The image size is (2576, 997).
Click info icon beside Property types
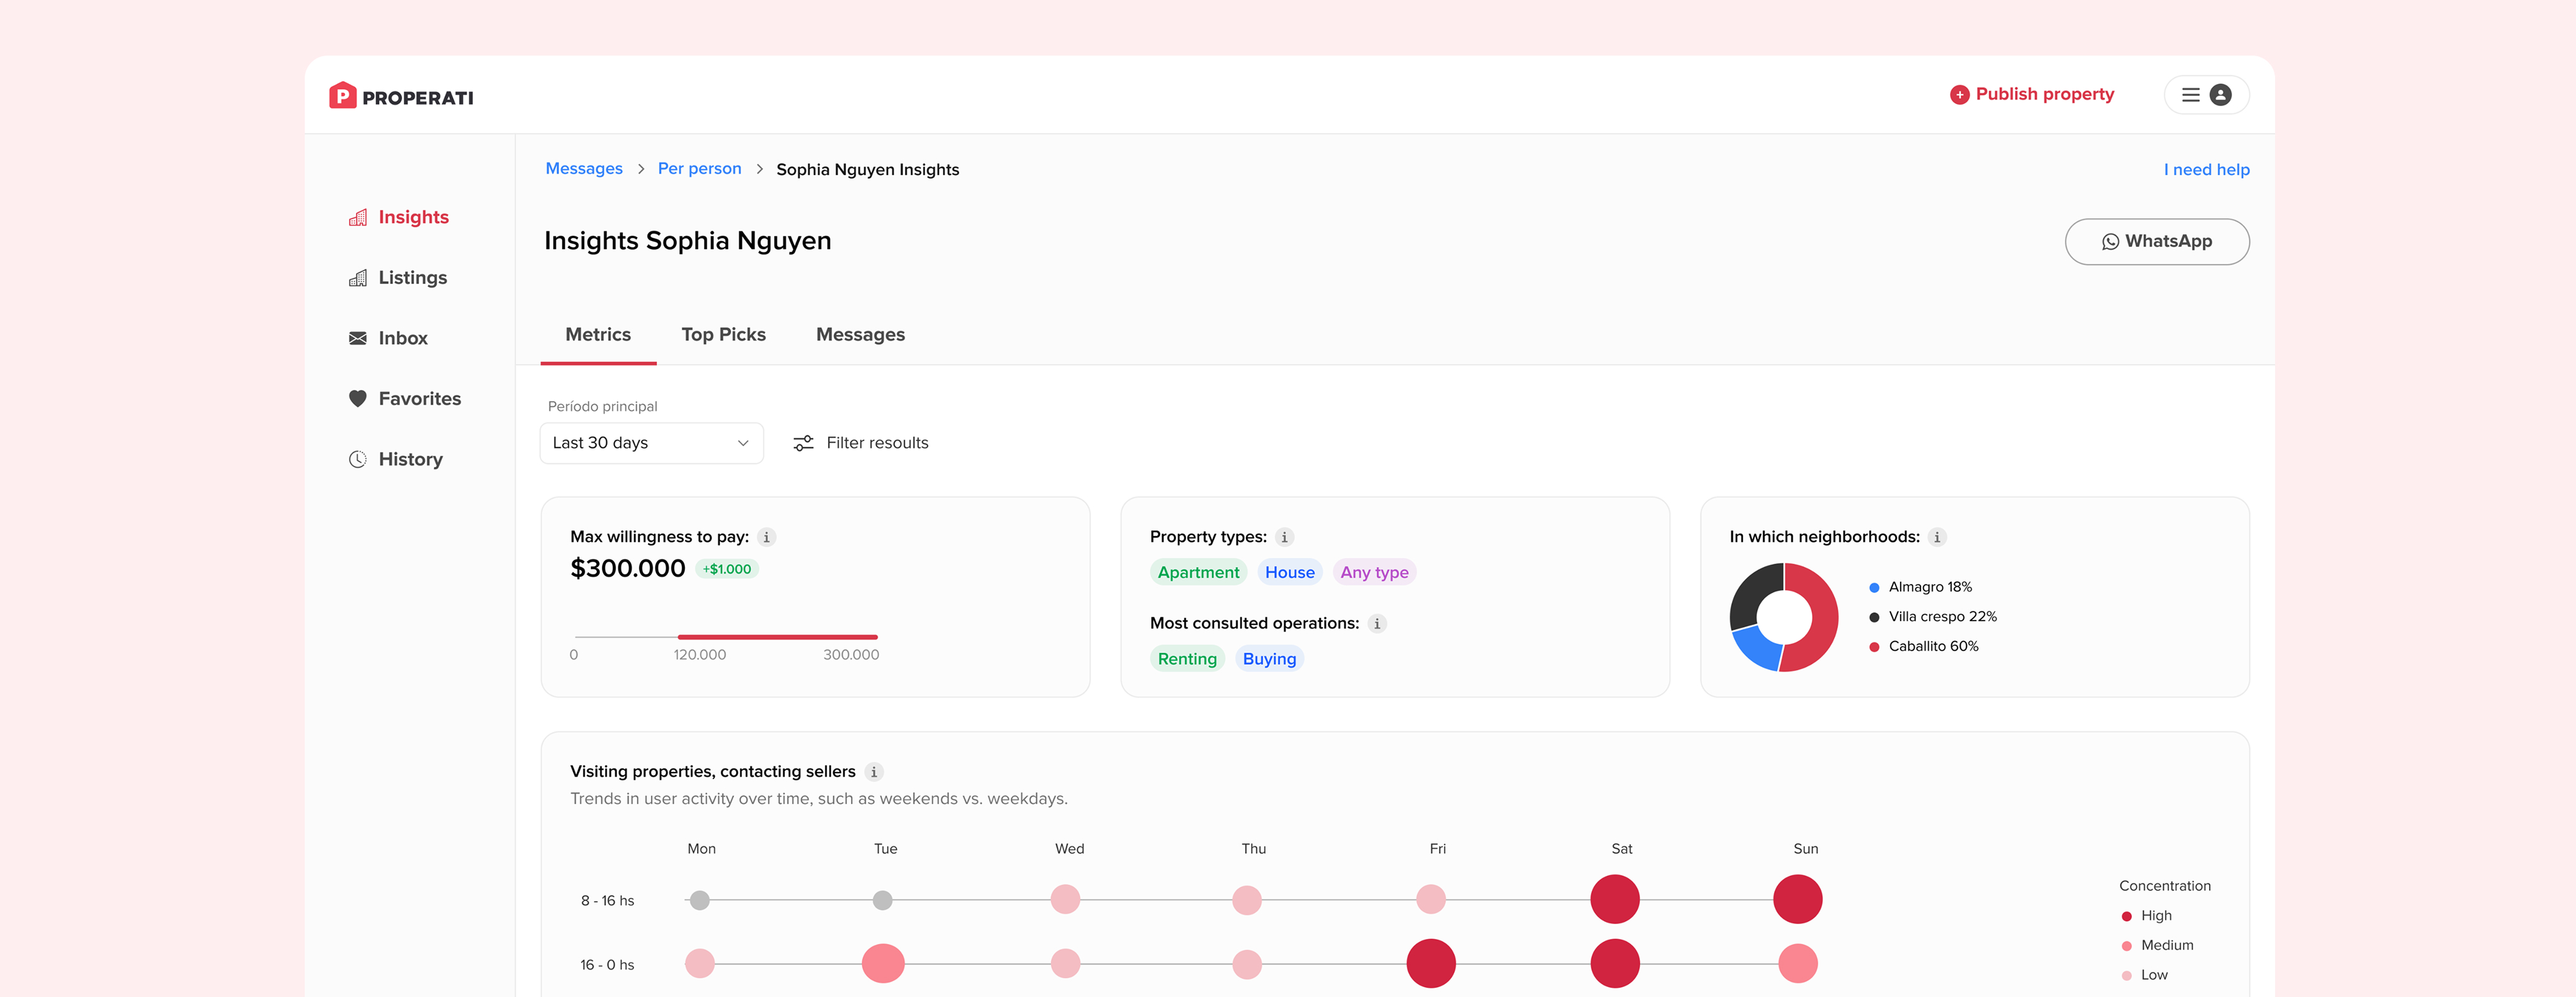click(1284, 537)
